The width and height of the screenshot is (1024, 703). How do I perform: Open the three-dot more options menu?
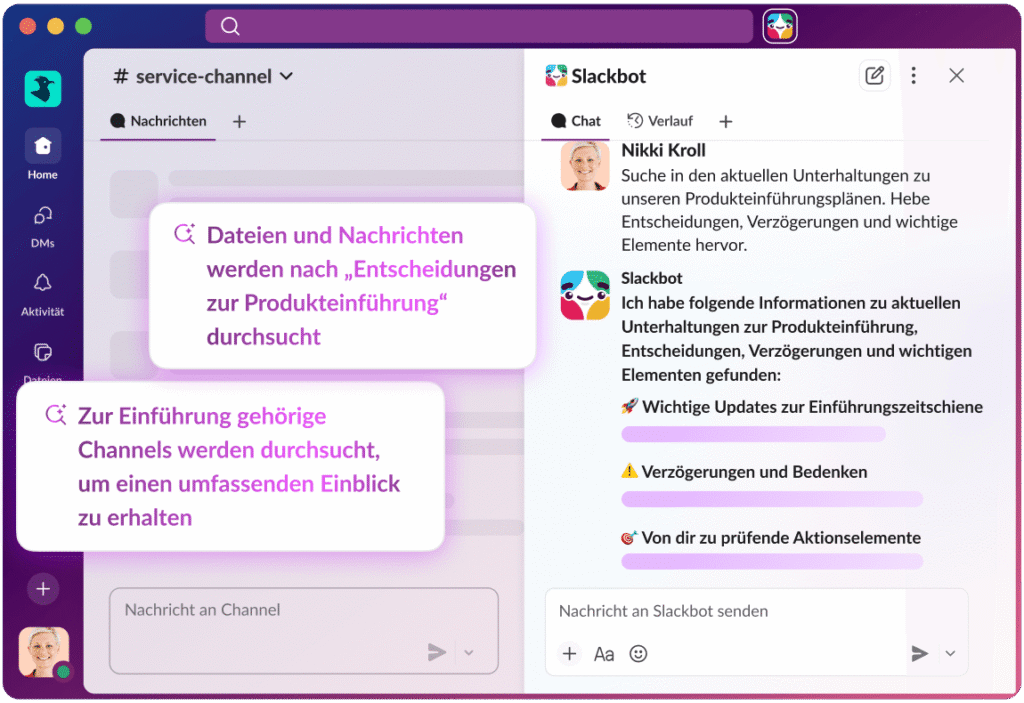pos(914,76)
